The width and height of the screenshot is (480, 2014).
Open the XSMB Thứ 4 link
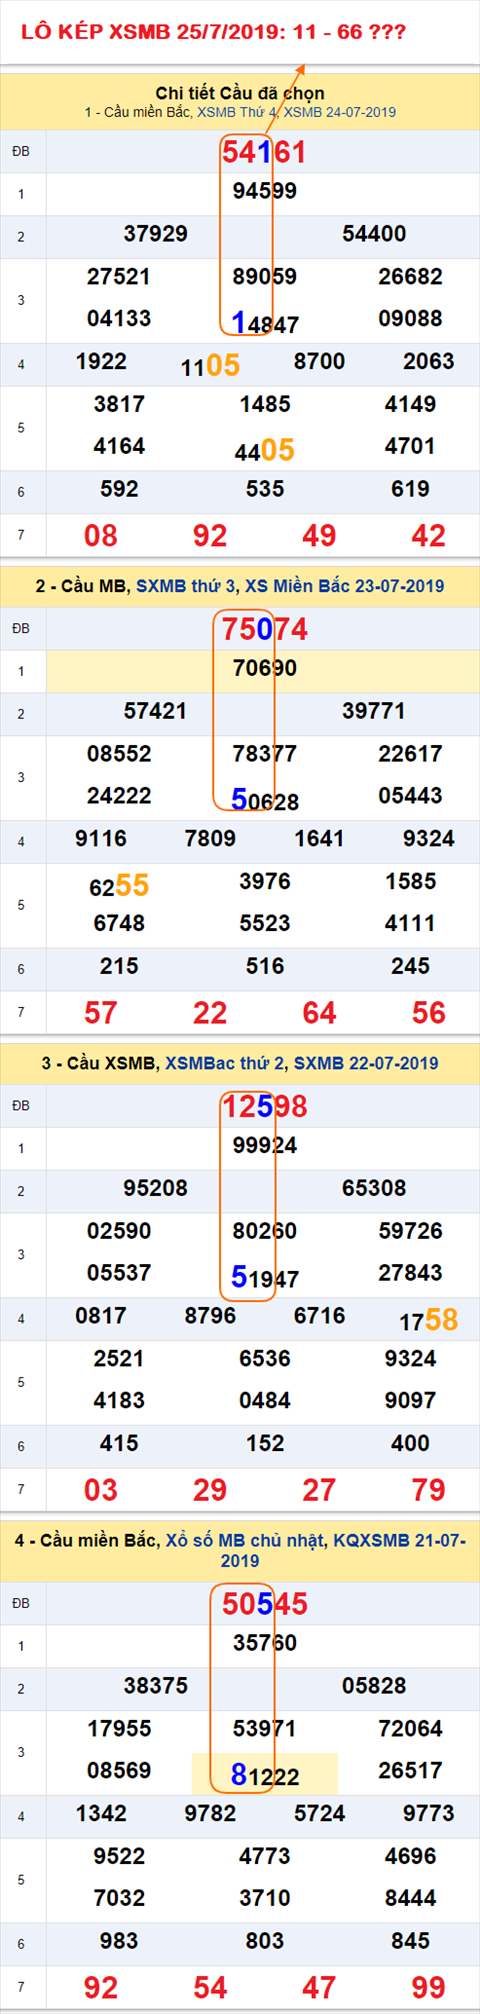click(x=237, y=112)
